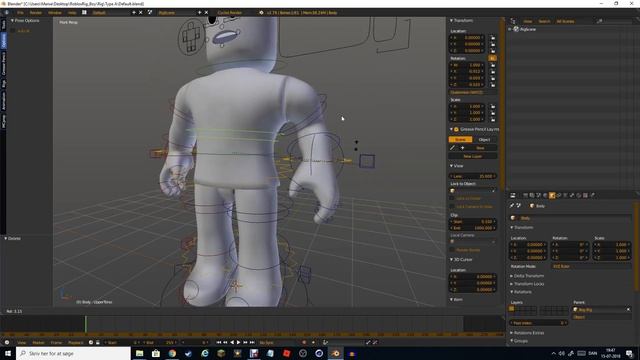Image resolution: width=640 pixels, height=360 pixels.
Task: Jump to the timeline start frame
Action: (219, 342)
